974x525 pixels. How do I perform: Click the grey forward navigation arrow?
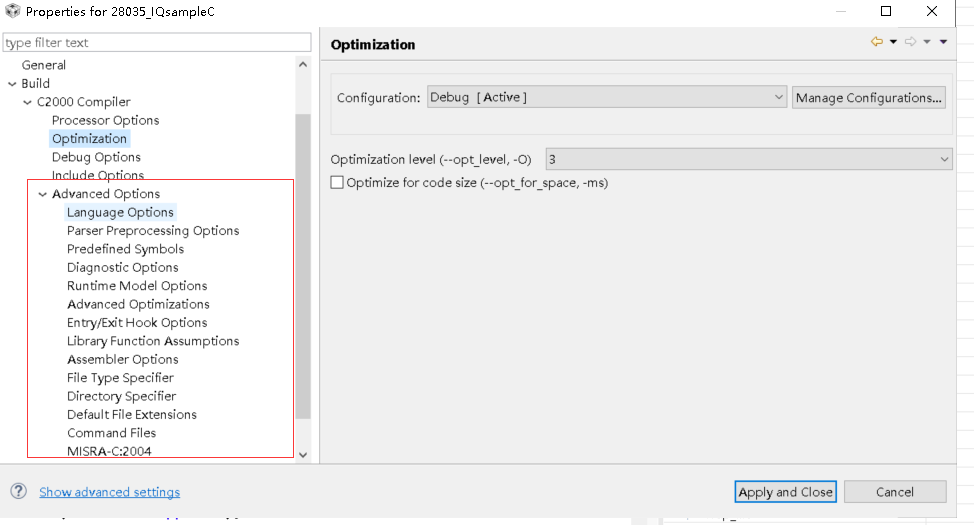point(910,42)
